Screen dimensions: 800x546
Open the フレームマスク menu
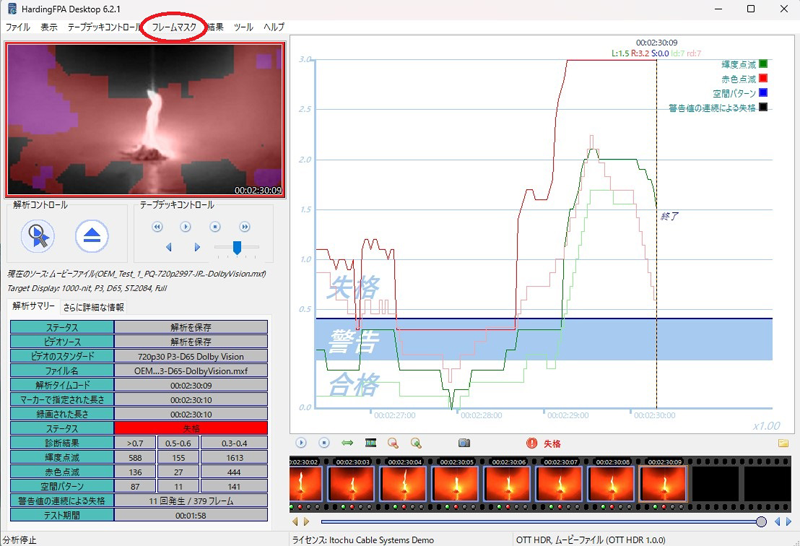click(174, 27)
